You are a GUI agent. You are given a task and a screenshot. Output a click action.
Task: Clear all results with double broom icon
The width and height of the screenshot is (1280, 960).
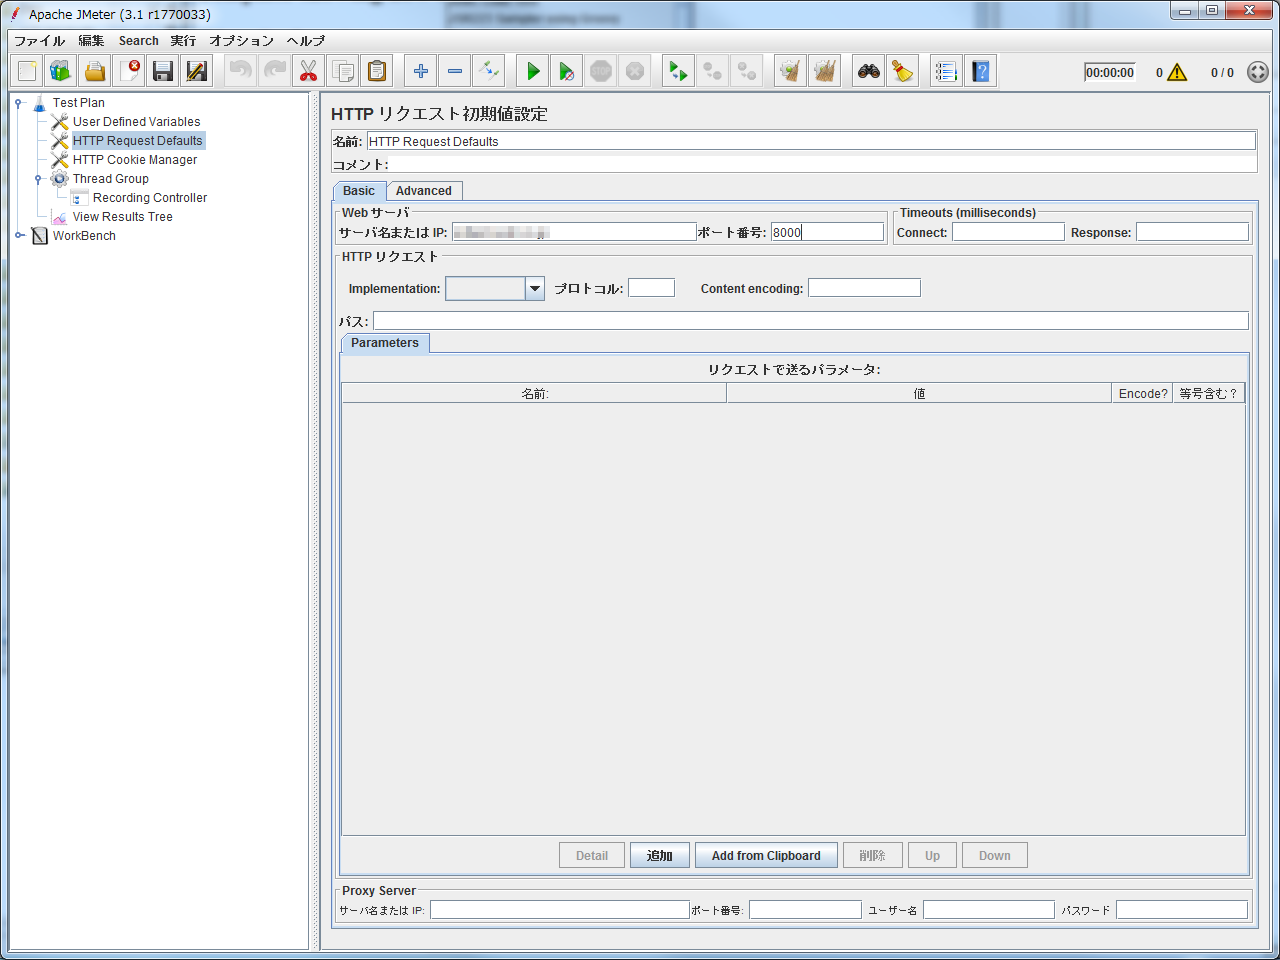pos(824,71)
